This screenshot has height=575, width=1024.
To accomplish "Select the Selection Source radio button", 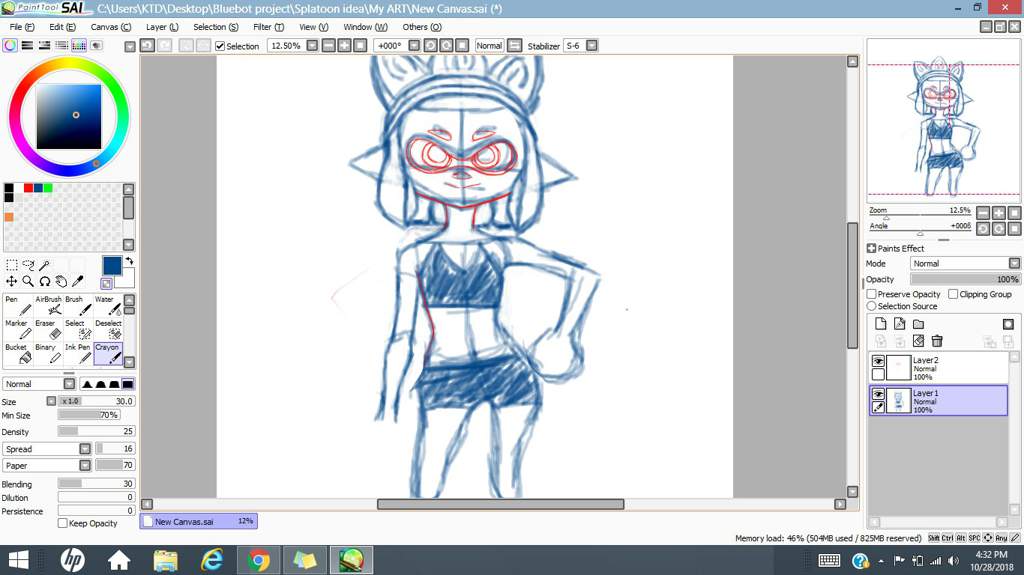I will 871,306.
